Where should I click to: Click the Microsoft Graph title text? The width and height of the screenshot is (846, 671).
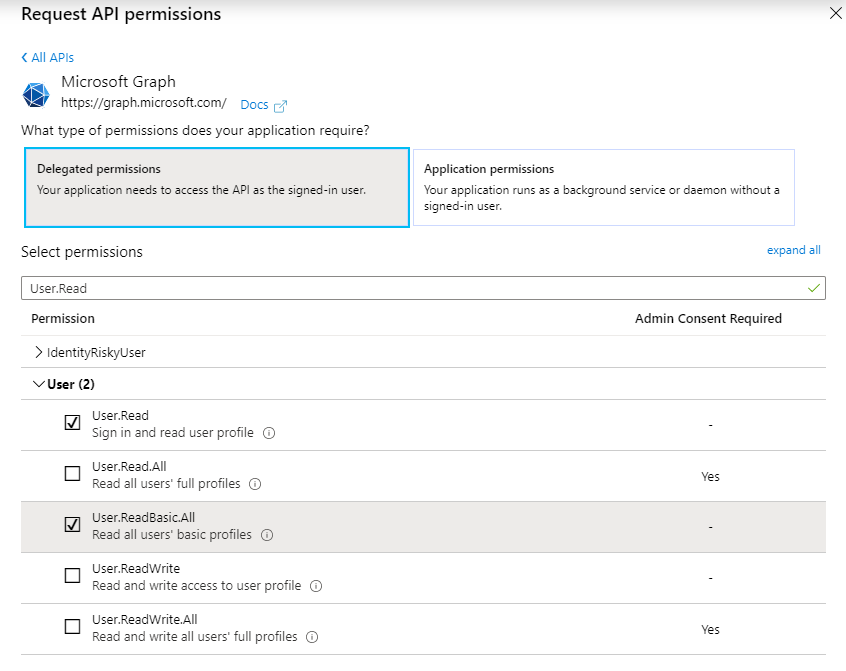[x=118, y=81]
